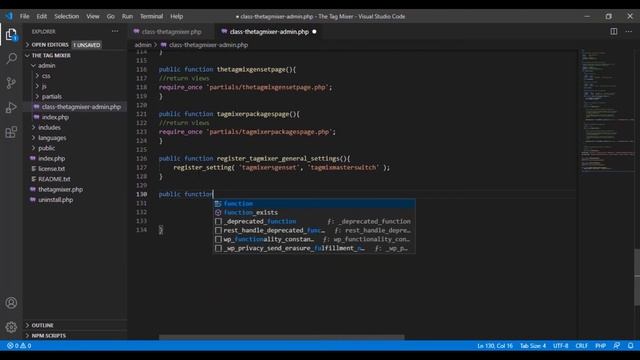Open the Explorer view in activity bar
Image resolution: width=640 pixels, height=360 pixels.
pos(11,34)
